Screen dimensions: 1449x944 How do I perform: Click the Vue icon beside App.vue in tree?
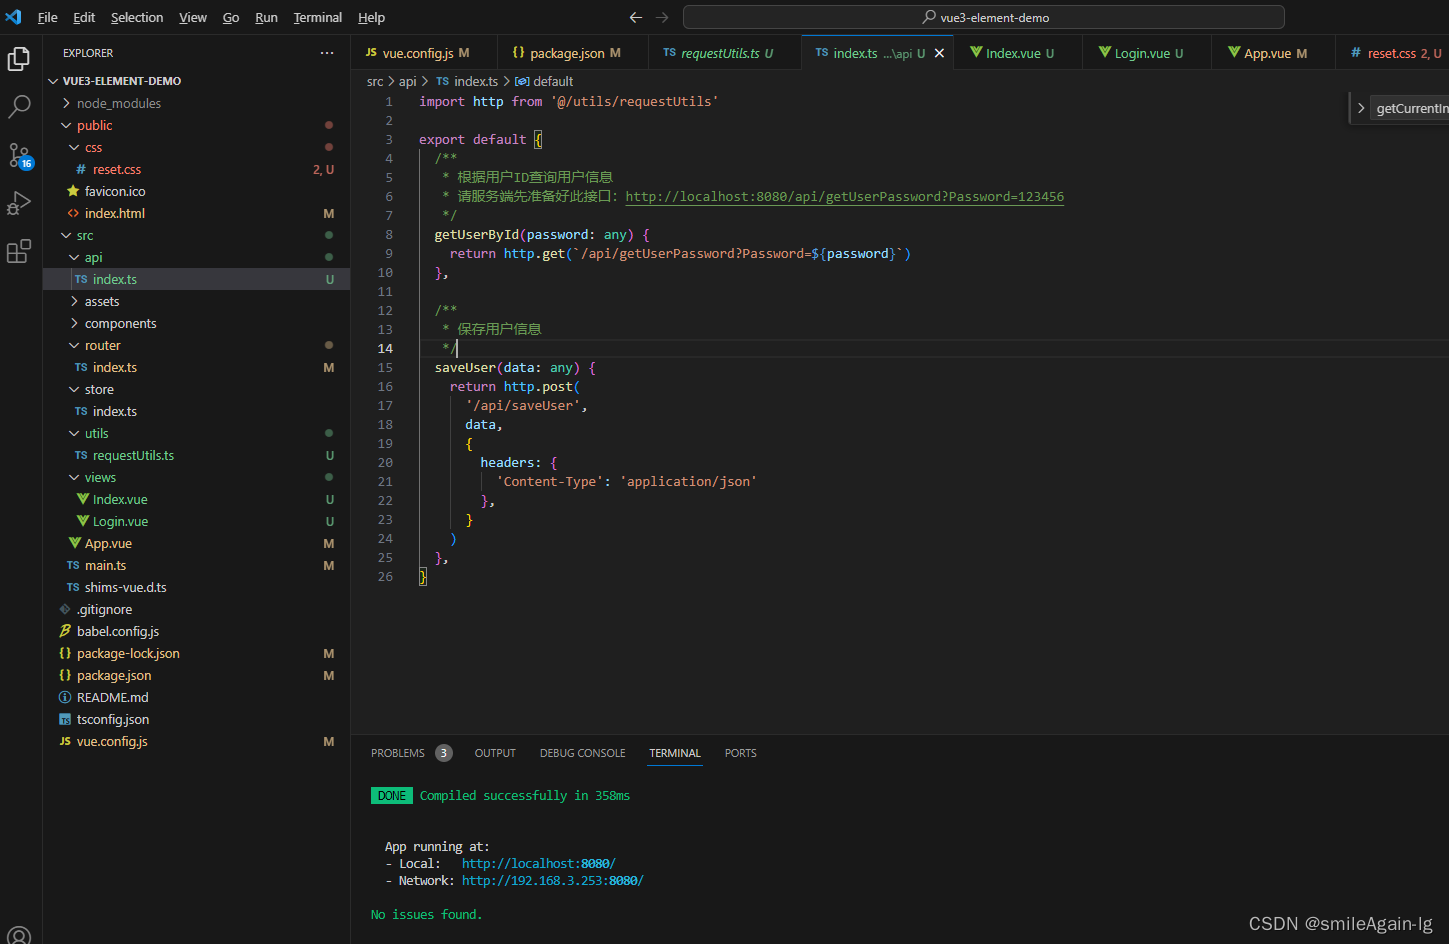click(x=75, y=543)
